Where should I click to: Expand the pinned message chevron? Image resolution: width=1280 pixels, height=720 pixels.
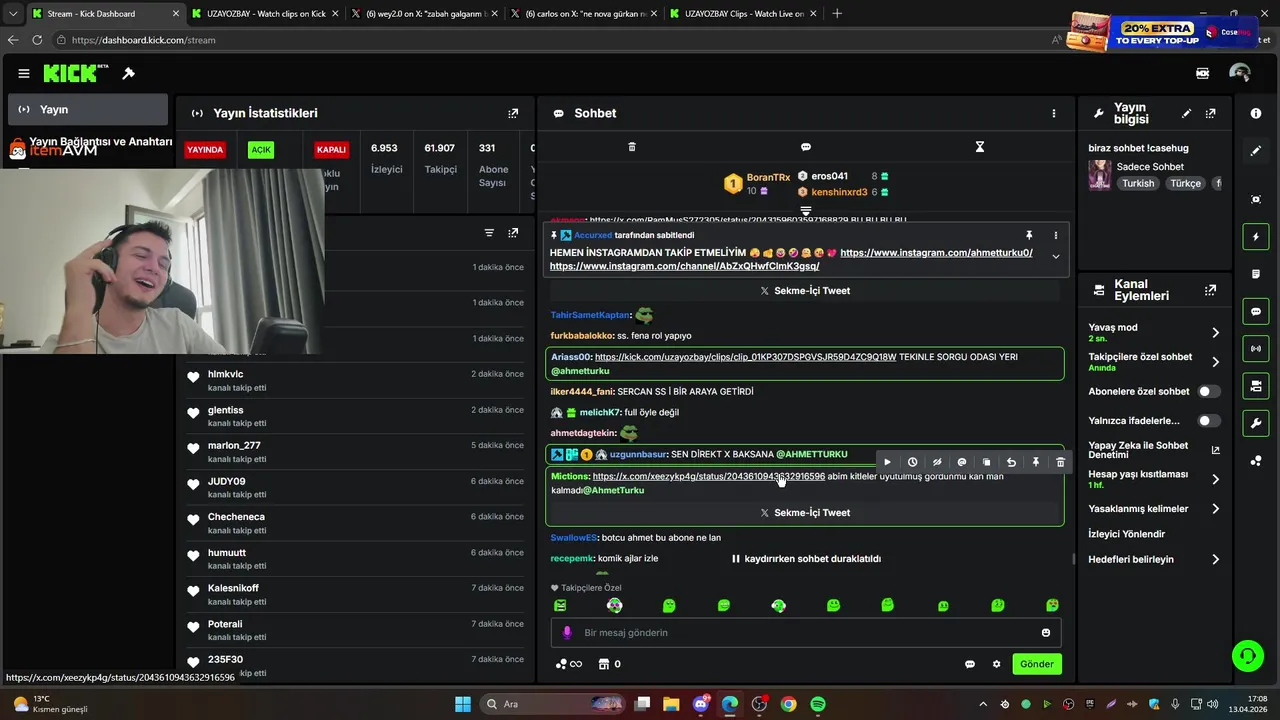pos(1055,257)
